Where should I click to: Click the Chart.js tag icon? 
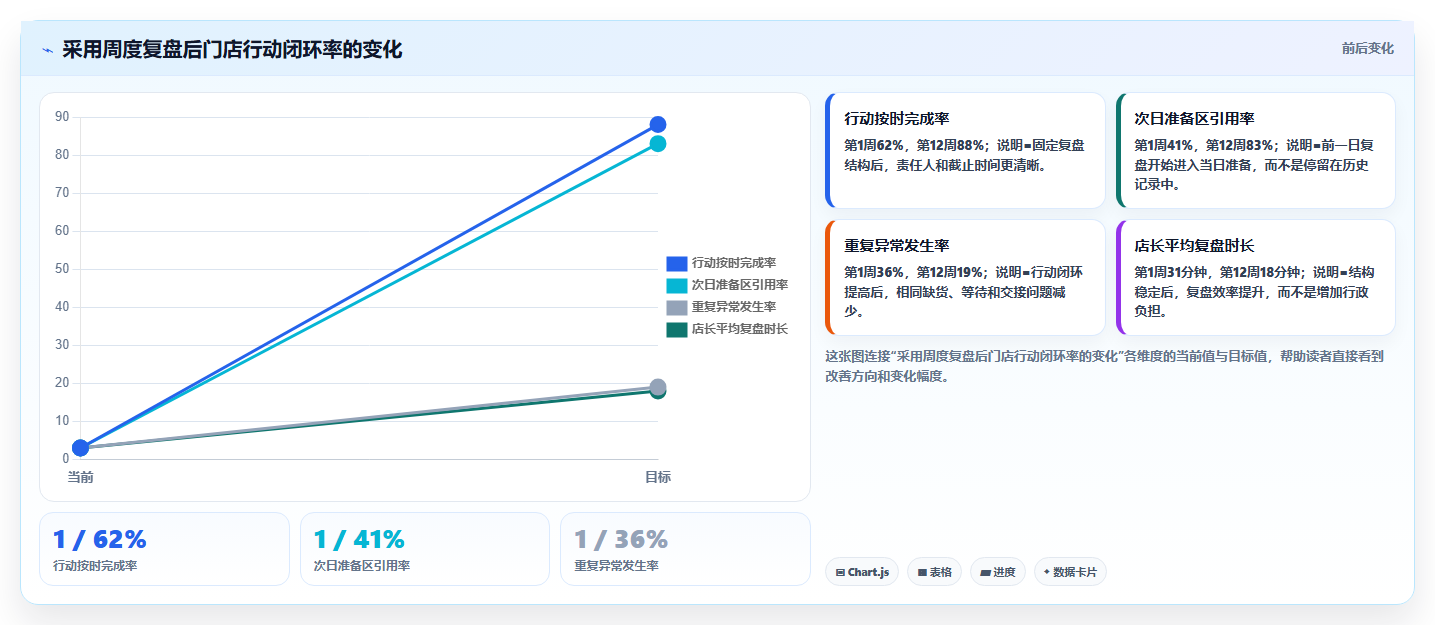(840, 573)
